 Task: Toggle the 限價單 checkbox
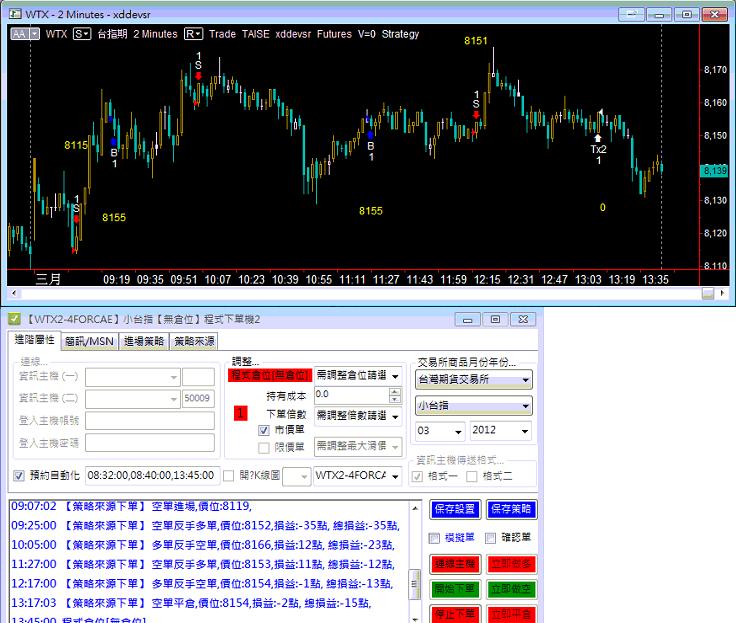pos(264,448)
